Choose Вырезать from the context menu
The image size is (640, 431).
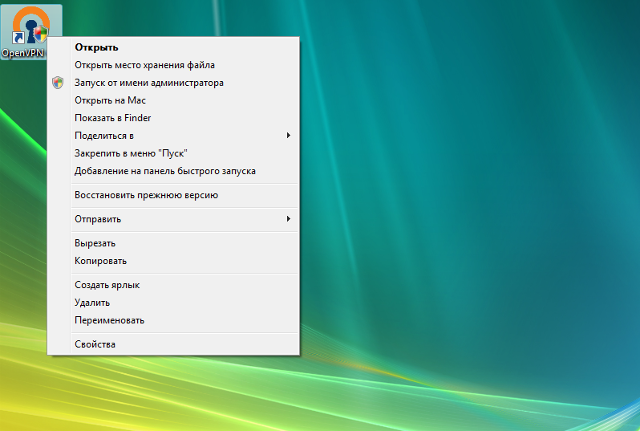[x=95, y=243]
